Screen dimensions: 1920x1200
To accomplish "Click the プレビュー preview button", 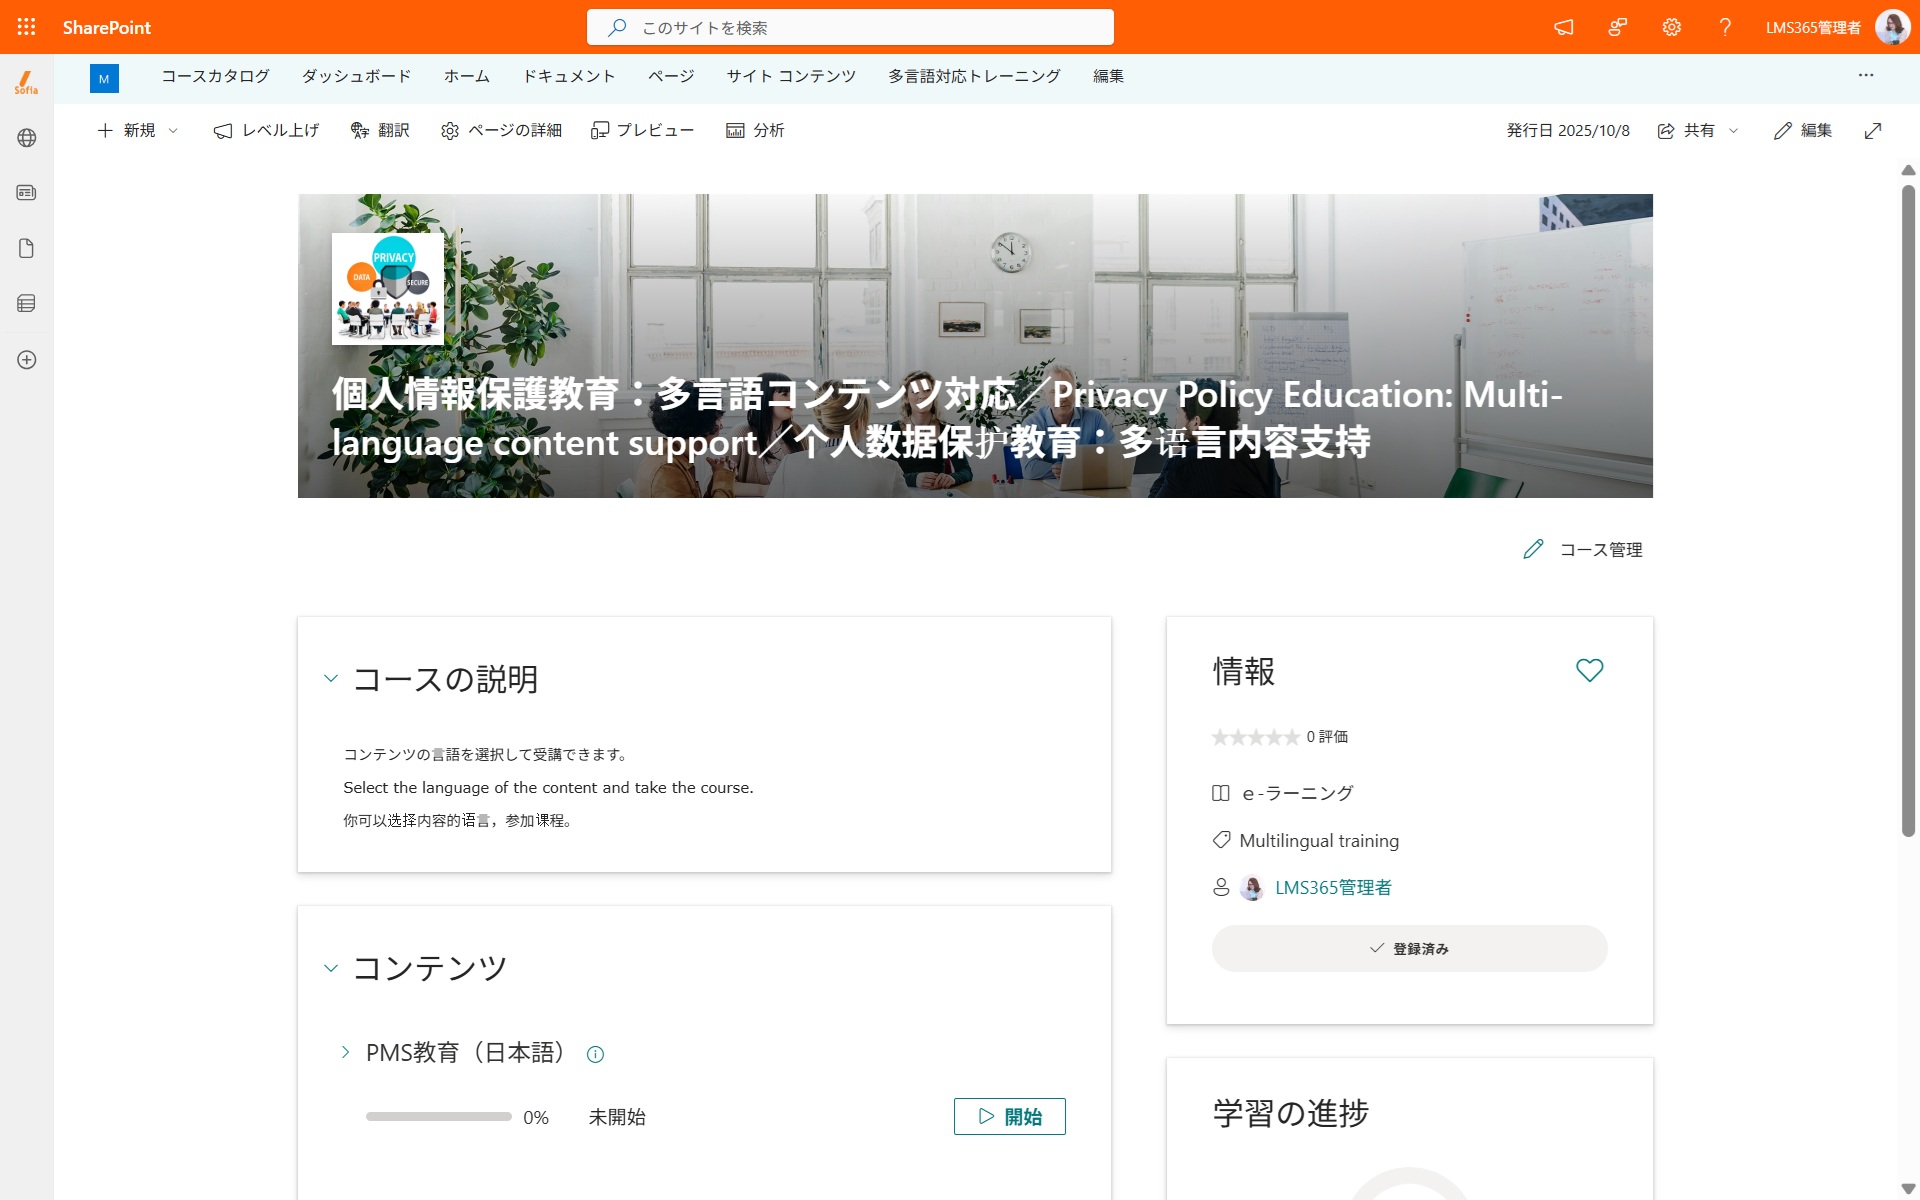I will (x=642, y=130).
